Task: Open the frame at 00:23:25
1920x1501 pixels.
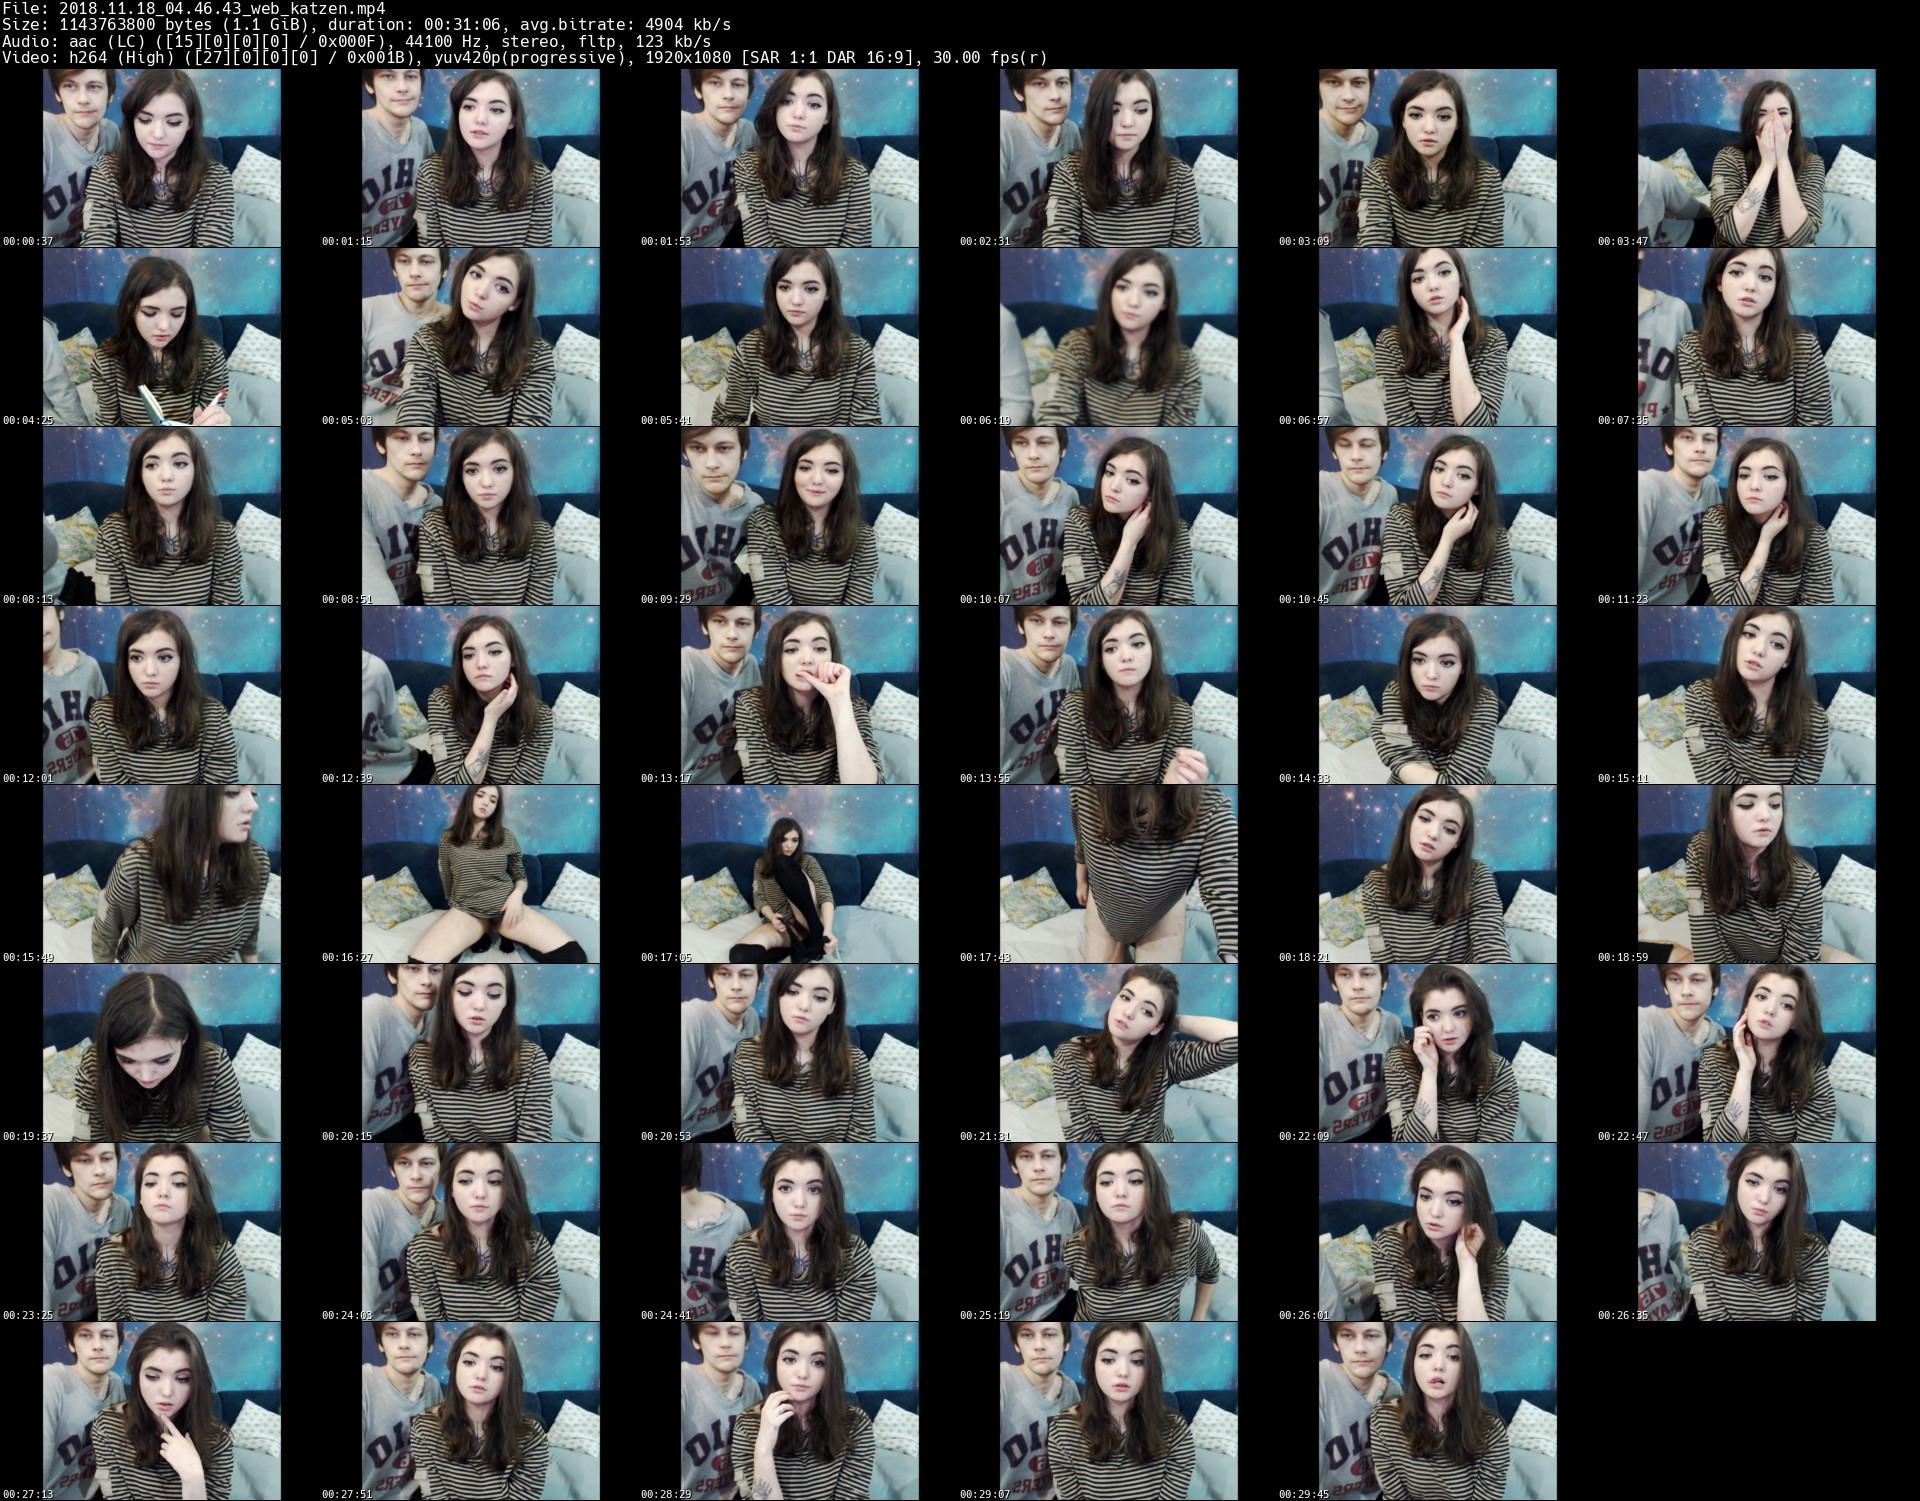Action: [x=162, y=1232]
